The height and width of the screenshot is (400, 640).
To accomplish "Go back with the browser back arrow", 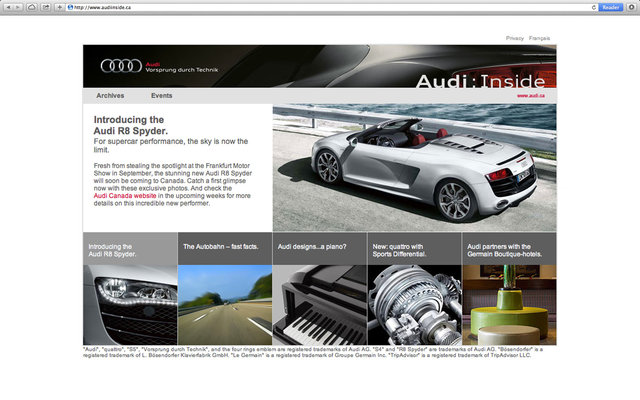I will (8, 7).
